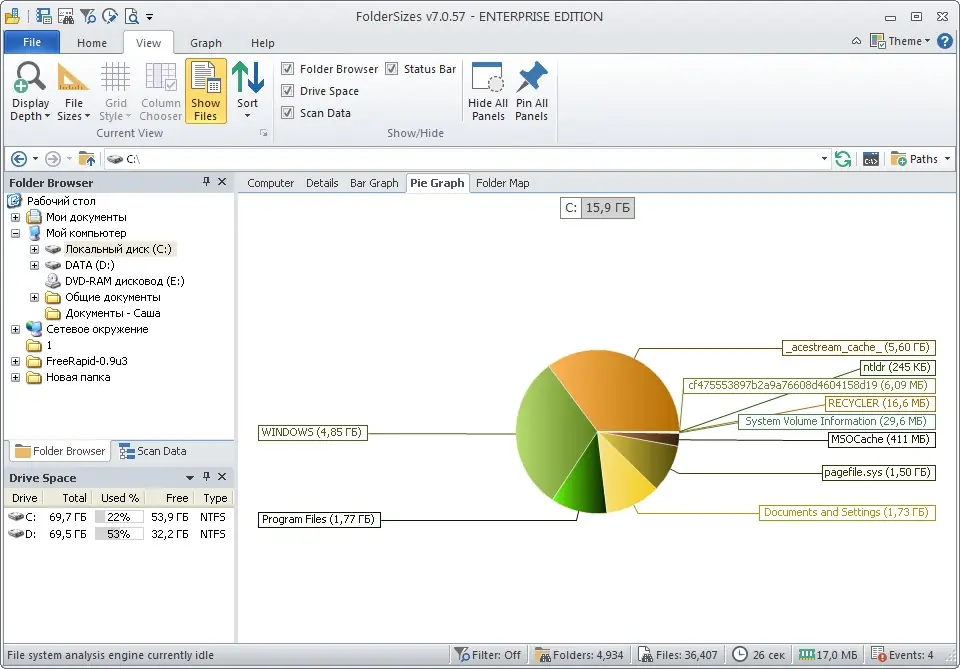Open the Details view tab
960x669 pixels.
click(x=322, y=183)
